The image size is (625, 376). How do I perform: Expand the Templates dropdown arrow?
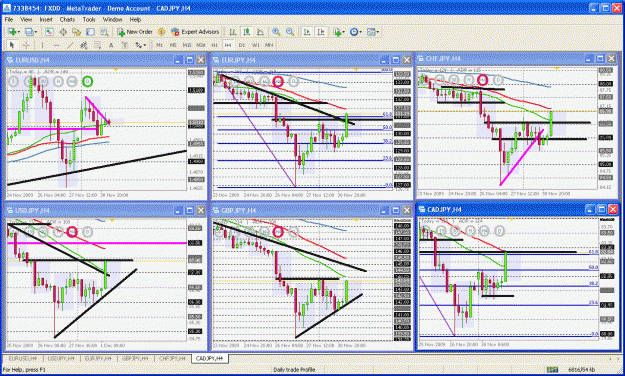coord(377,32)
